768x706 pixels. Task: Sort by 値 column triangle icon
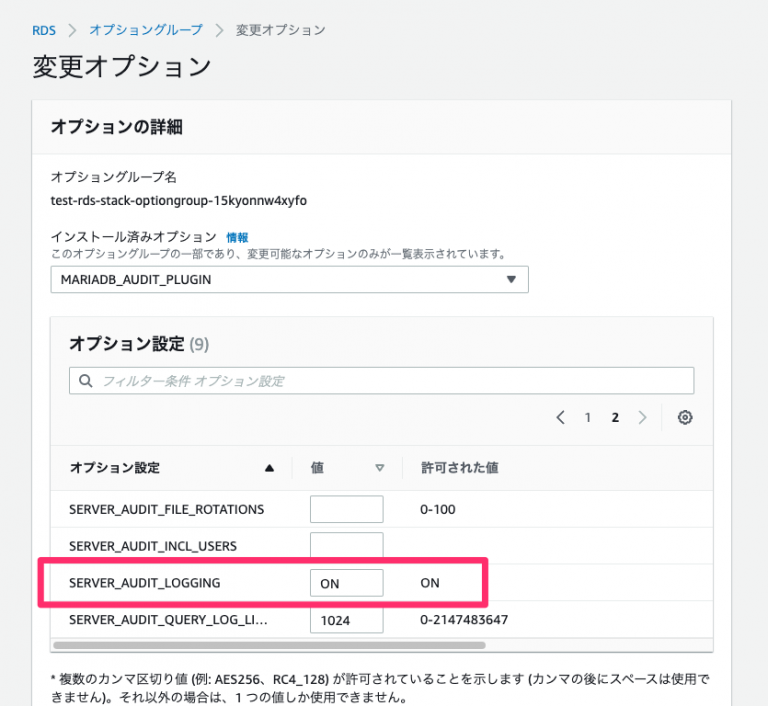pos(379,468)
